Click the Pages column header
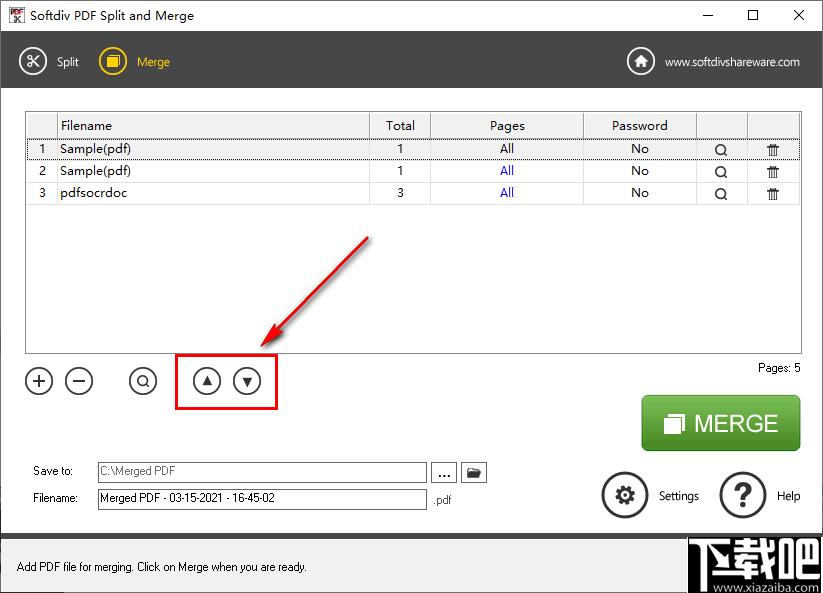 pyautogui.click(x=507, y=125)
